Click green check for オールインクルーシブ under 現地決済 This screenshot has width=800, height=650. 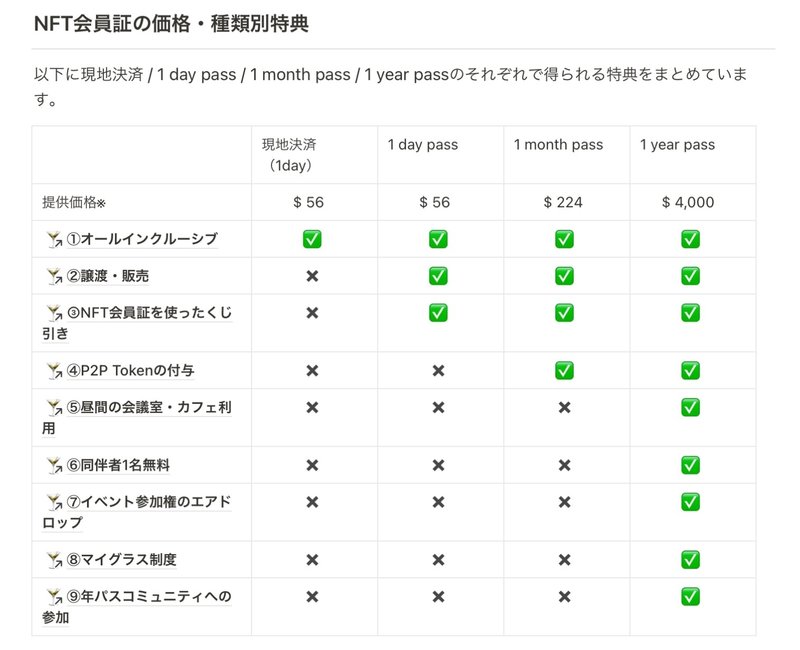pos(312,239)
